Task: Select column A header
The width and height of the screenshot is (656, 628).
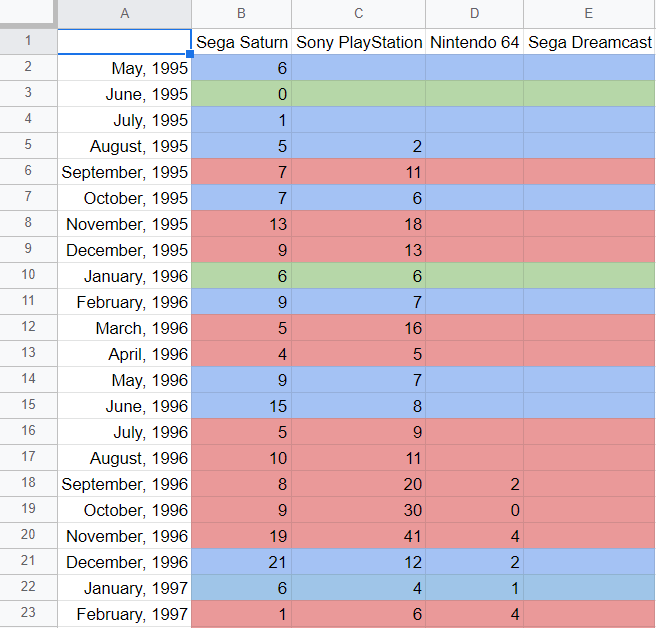Action: (x=124, y=14)
